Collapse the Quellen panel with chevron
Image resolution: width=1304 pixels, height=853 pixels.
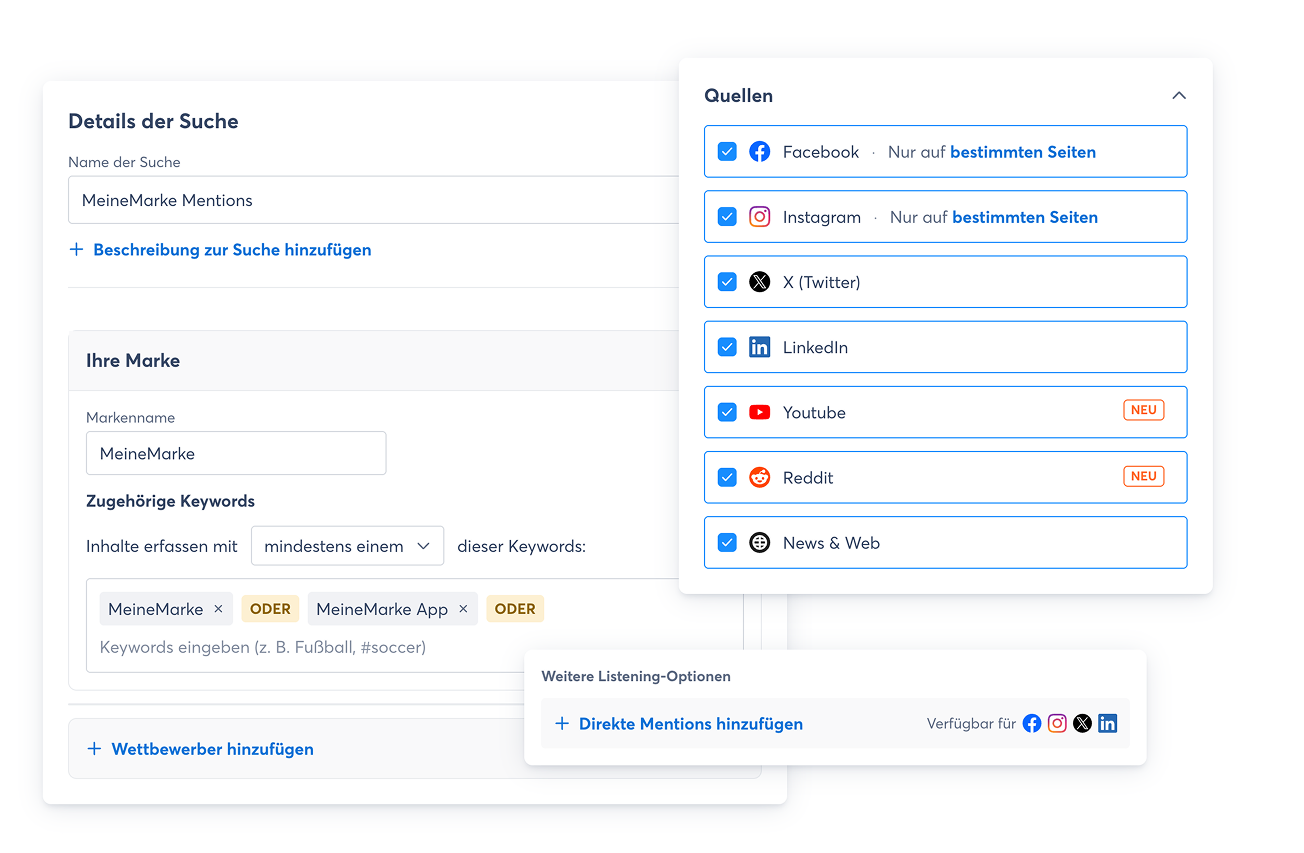pos(1179,96)
